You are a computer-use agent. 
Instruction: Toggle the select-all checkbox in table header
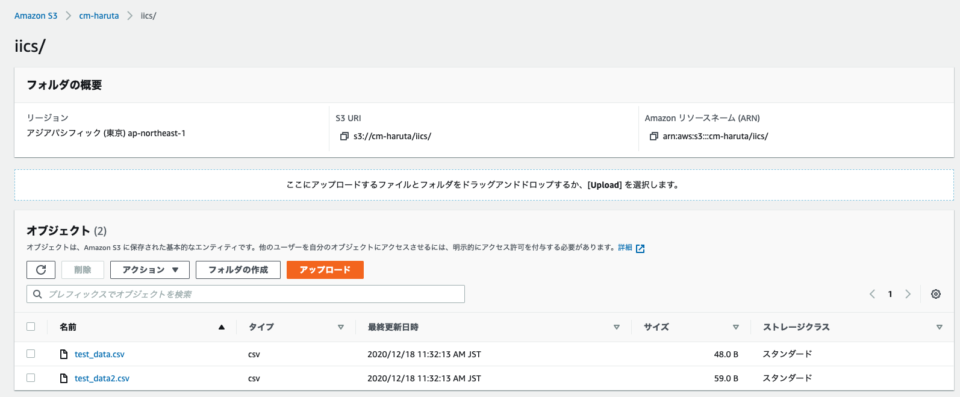coord(31,327)
